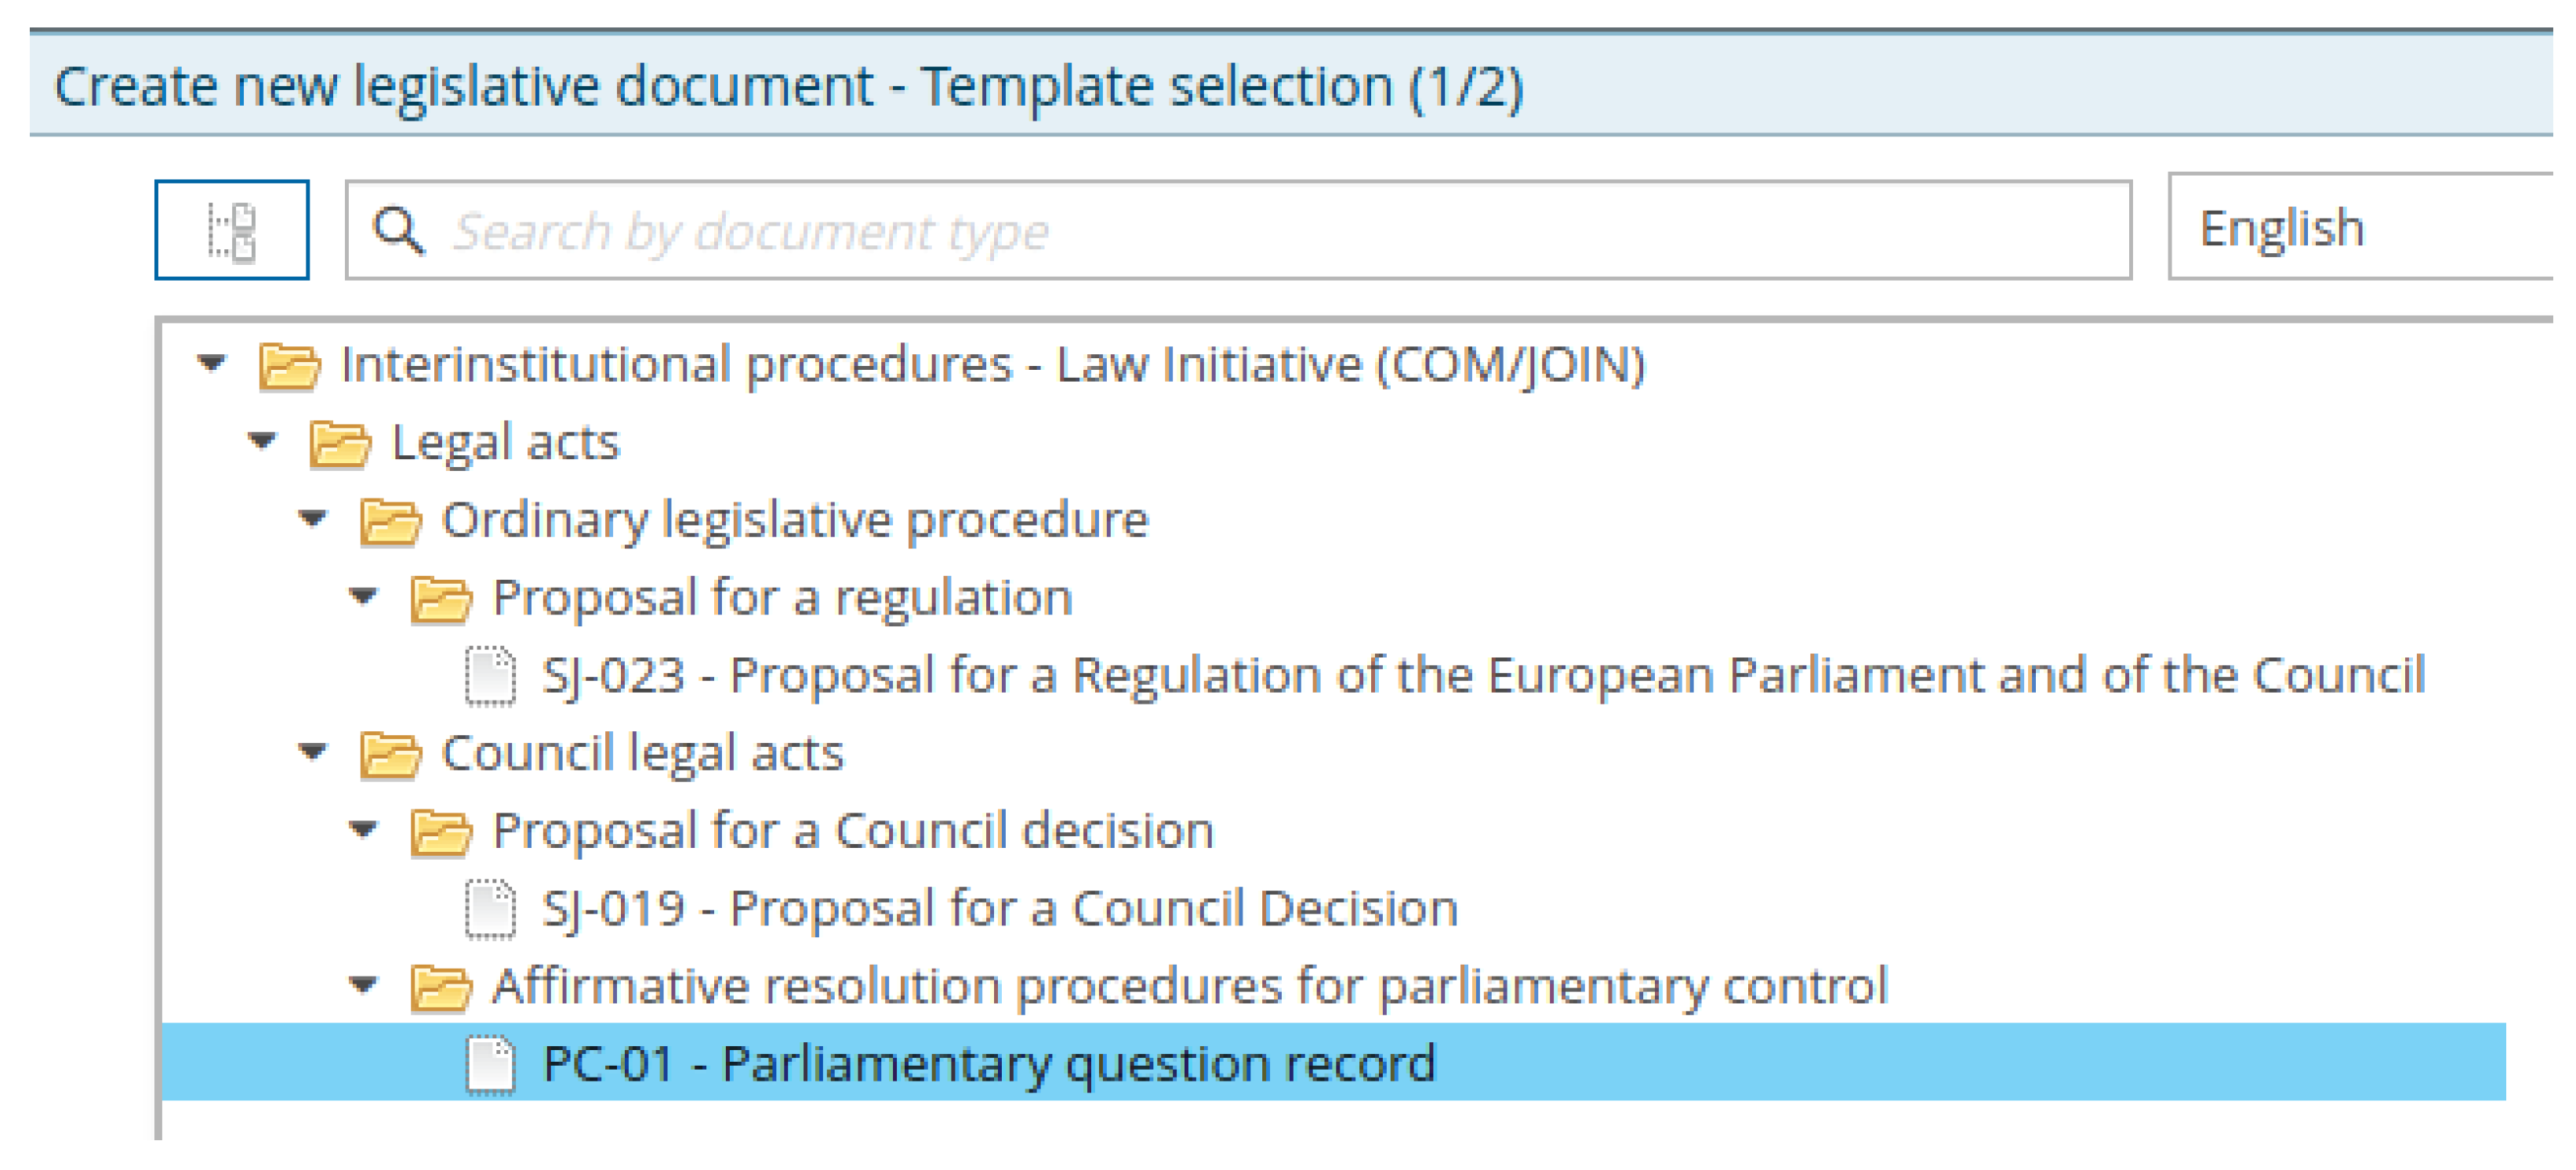The image size is (2576, 1170).
Task: Collapse the Interinstitutional procedures tree node
Action: (x=212, y=363)
